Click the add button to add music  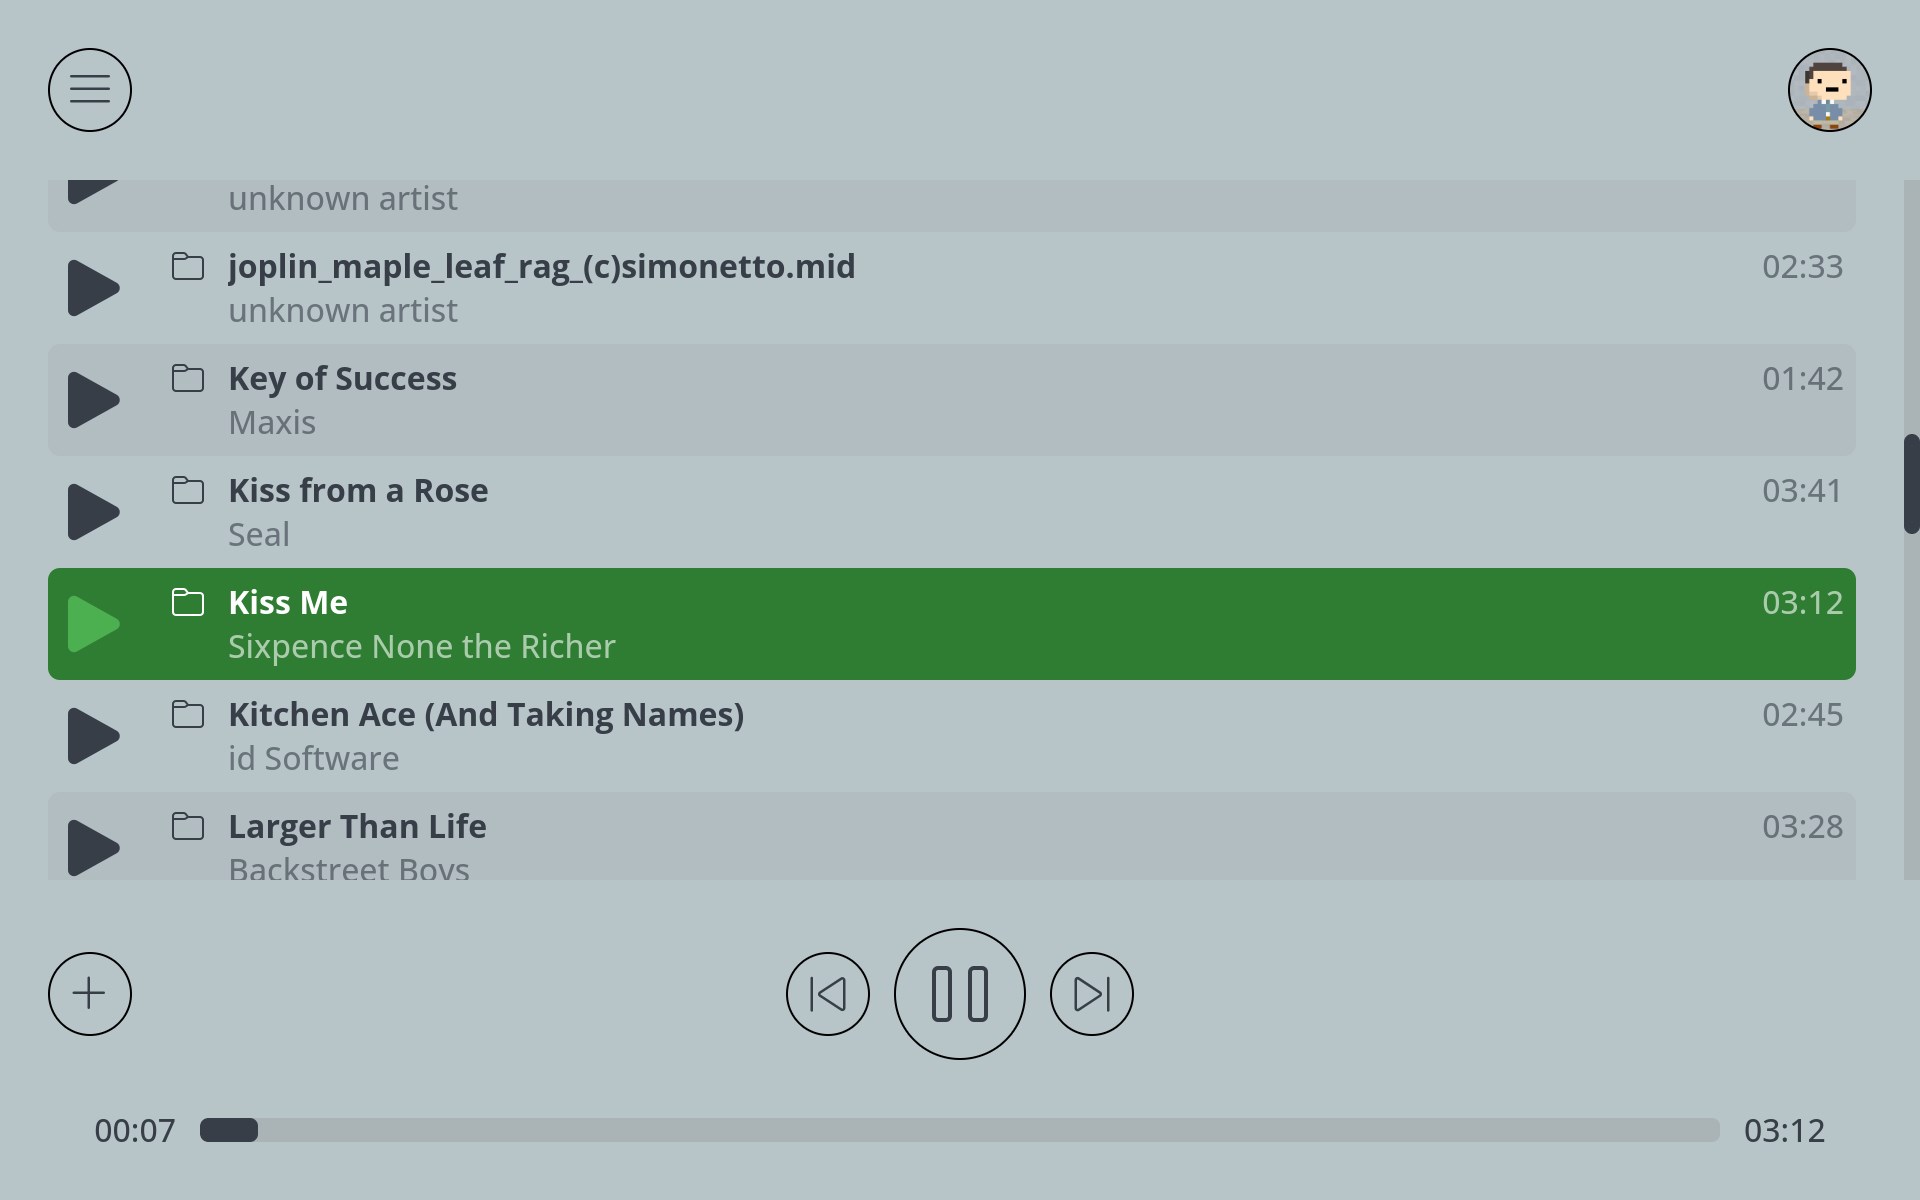tap(89, 993)
